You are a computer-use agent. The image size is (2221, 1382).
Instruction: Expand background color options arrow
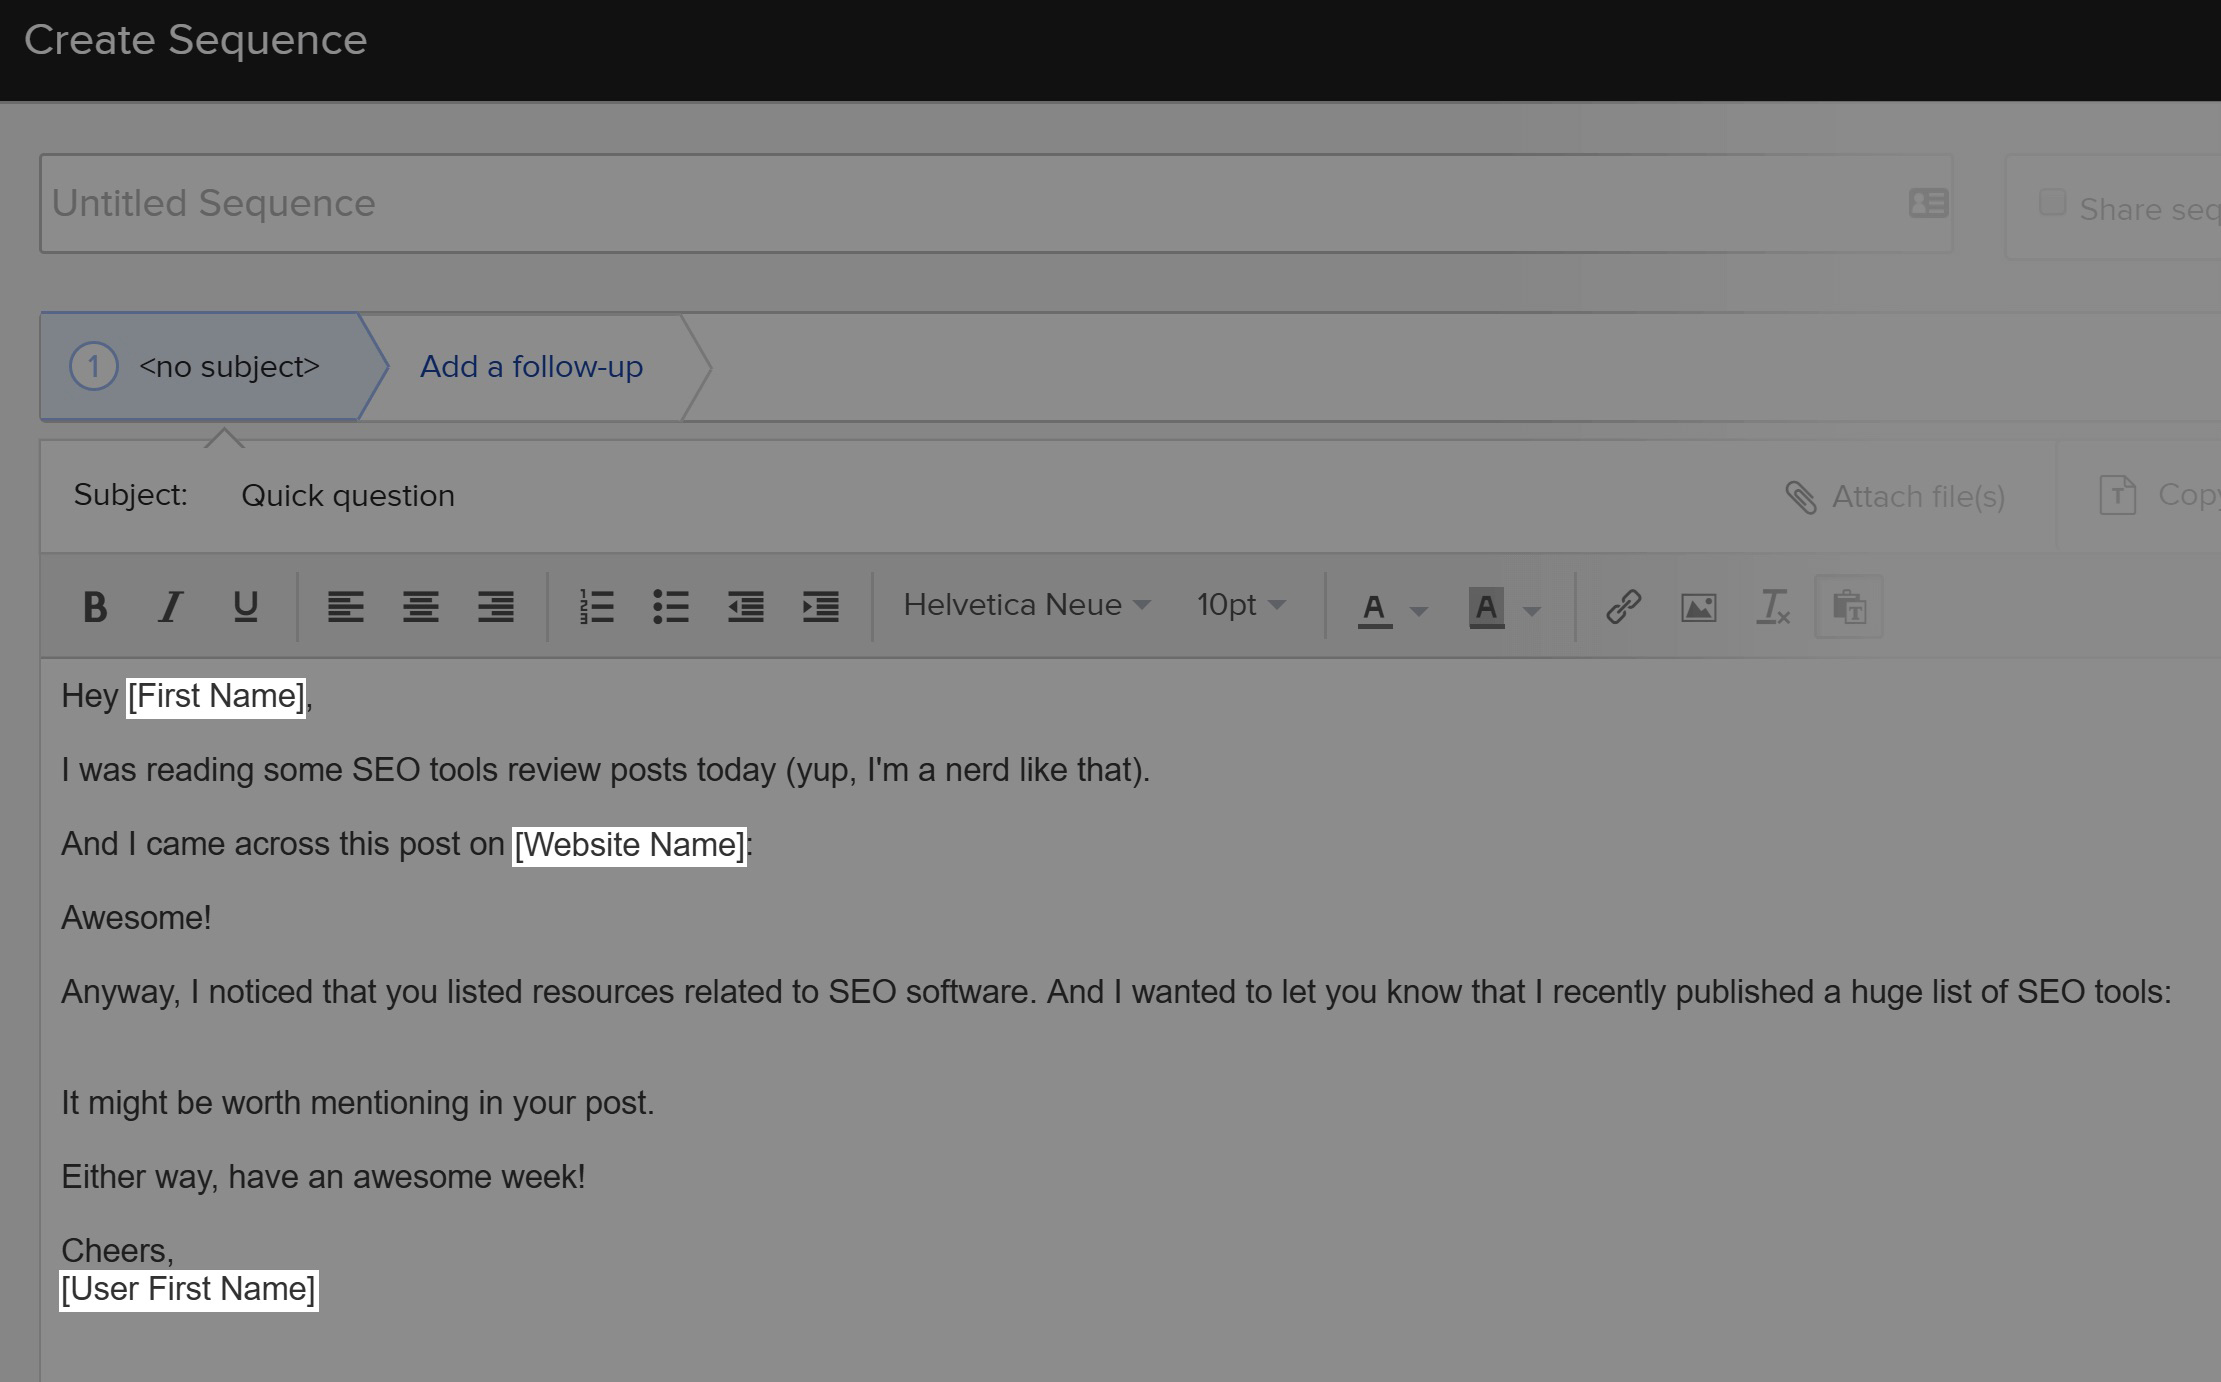(x=1531, y=610)
